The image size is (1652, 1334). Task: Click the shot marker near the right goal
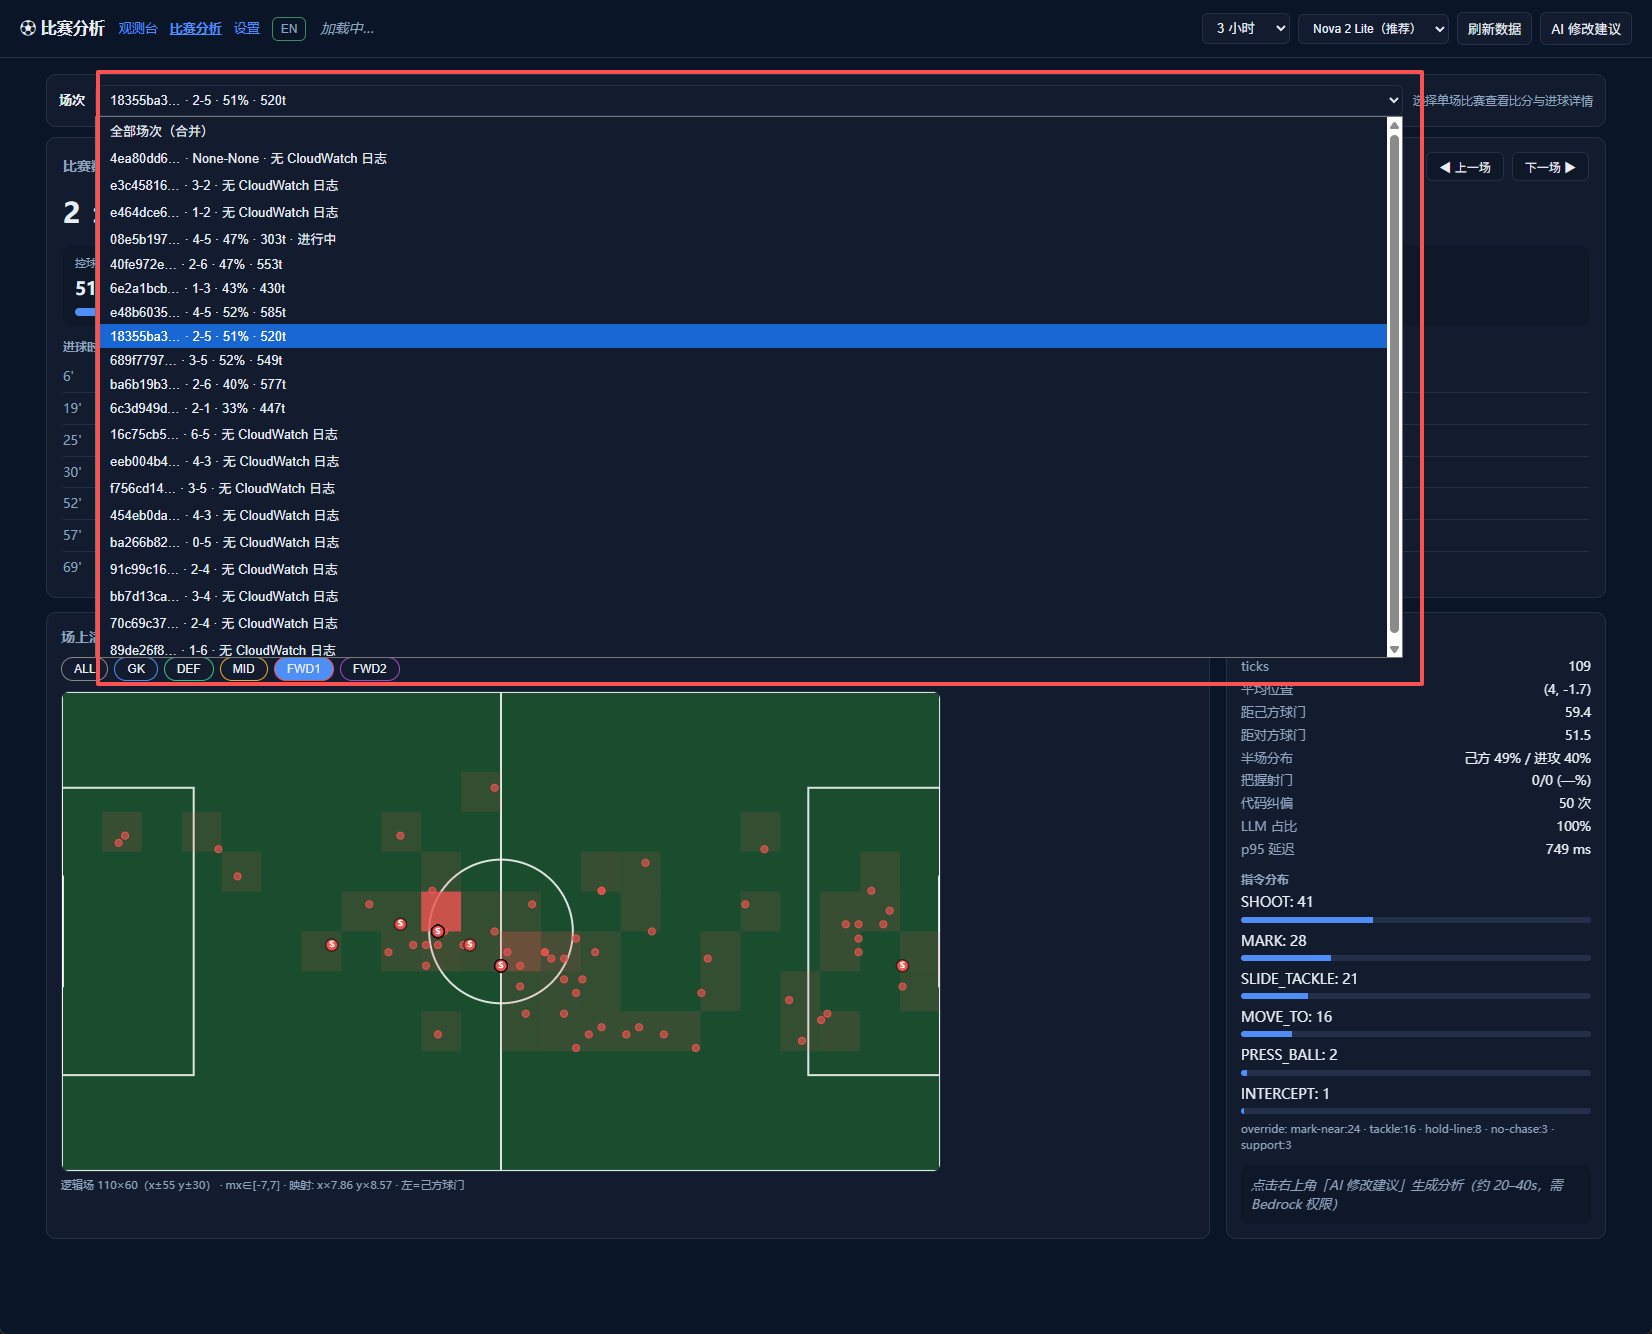pyautogui.click(x=902, y=966)
